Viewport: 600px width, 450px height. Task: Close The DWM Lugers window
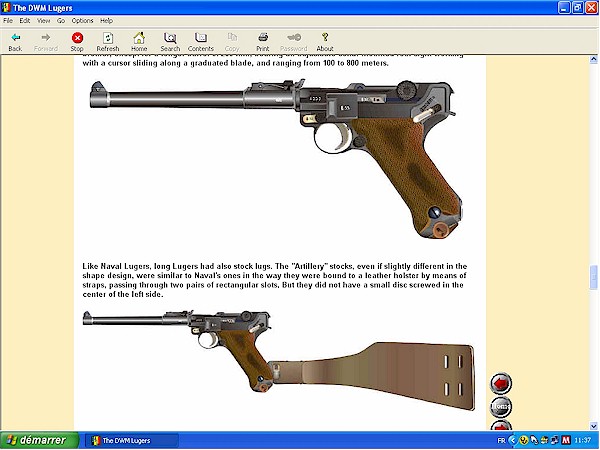[592, 8]
